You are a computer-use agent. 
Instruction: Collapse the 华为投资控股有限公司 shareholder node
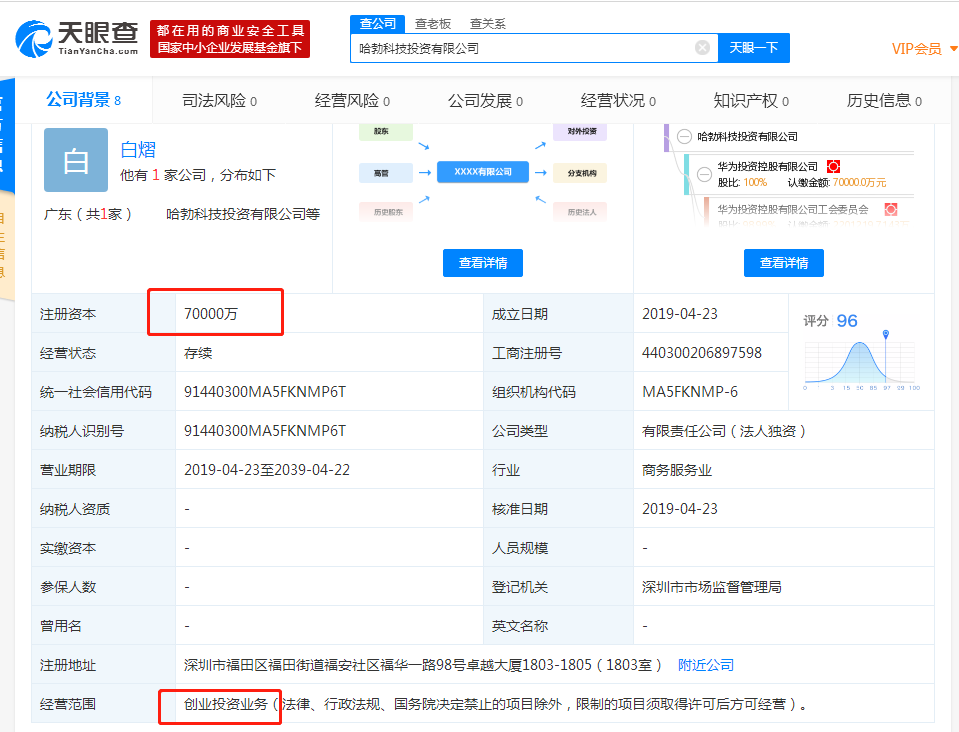(x=704, y=174)
